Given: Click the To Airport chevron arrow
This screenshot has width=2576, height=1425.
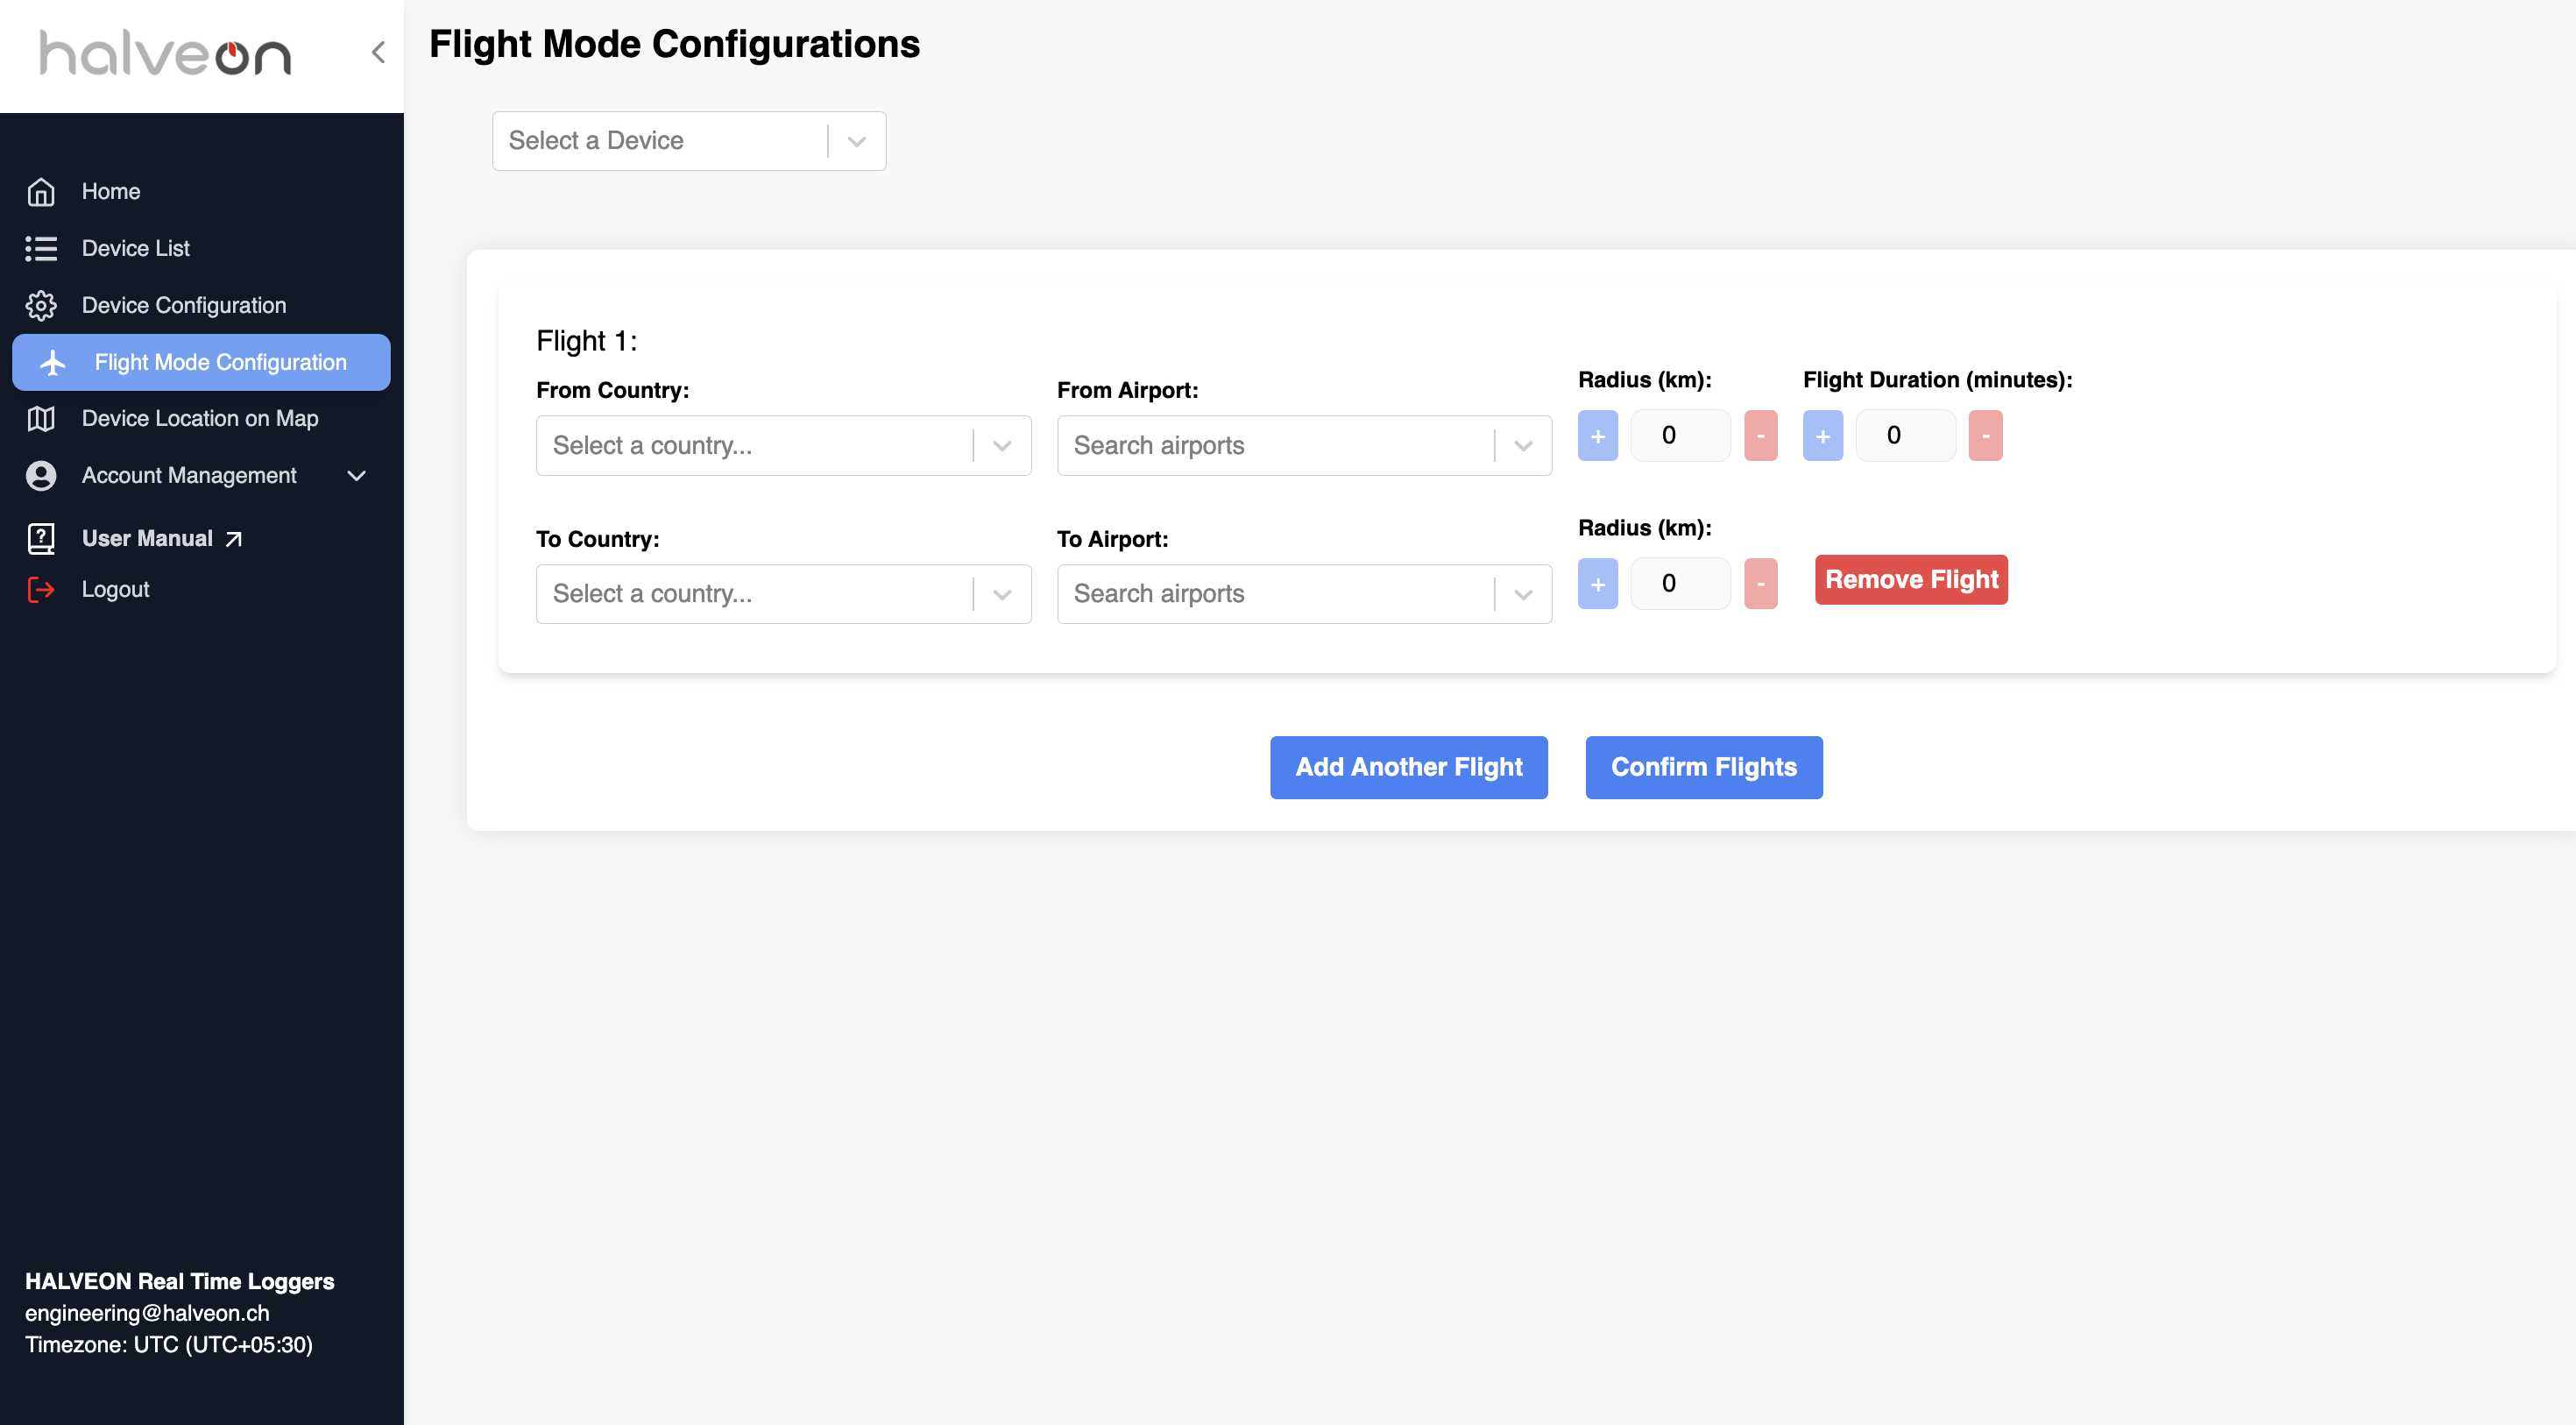Looking at the screenshot, I should [x=1523, y=594].
